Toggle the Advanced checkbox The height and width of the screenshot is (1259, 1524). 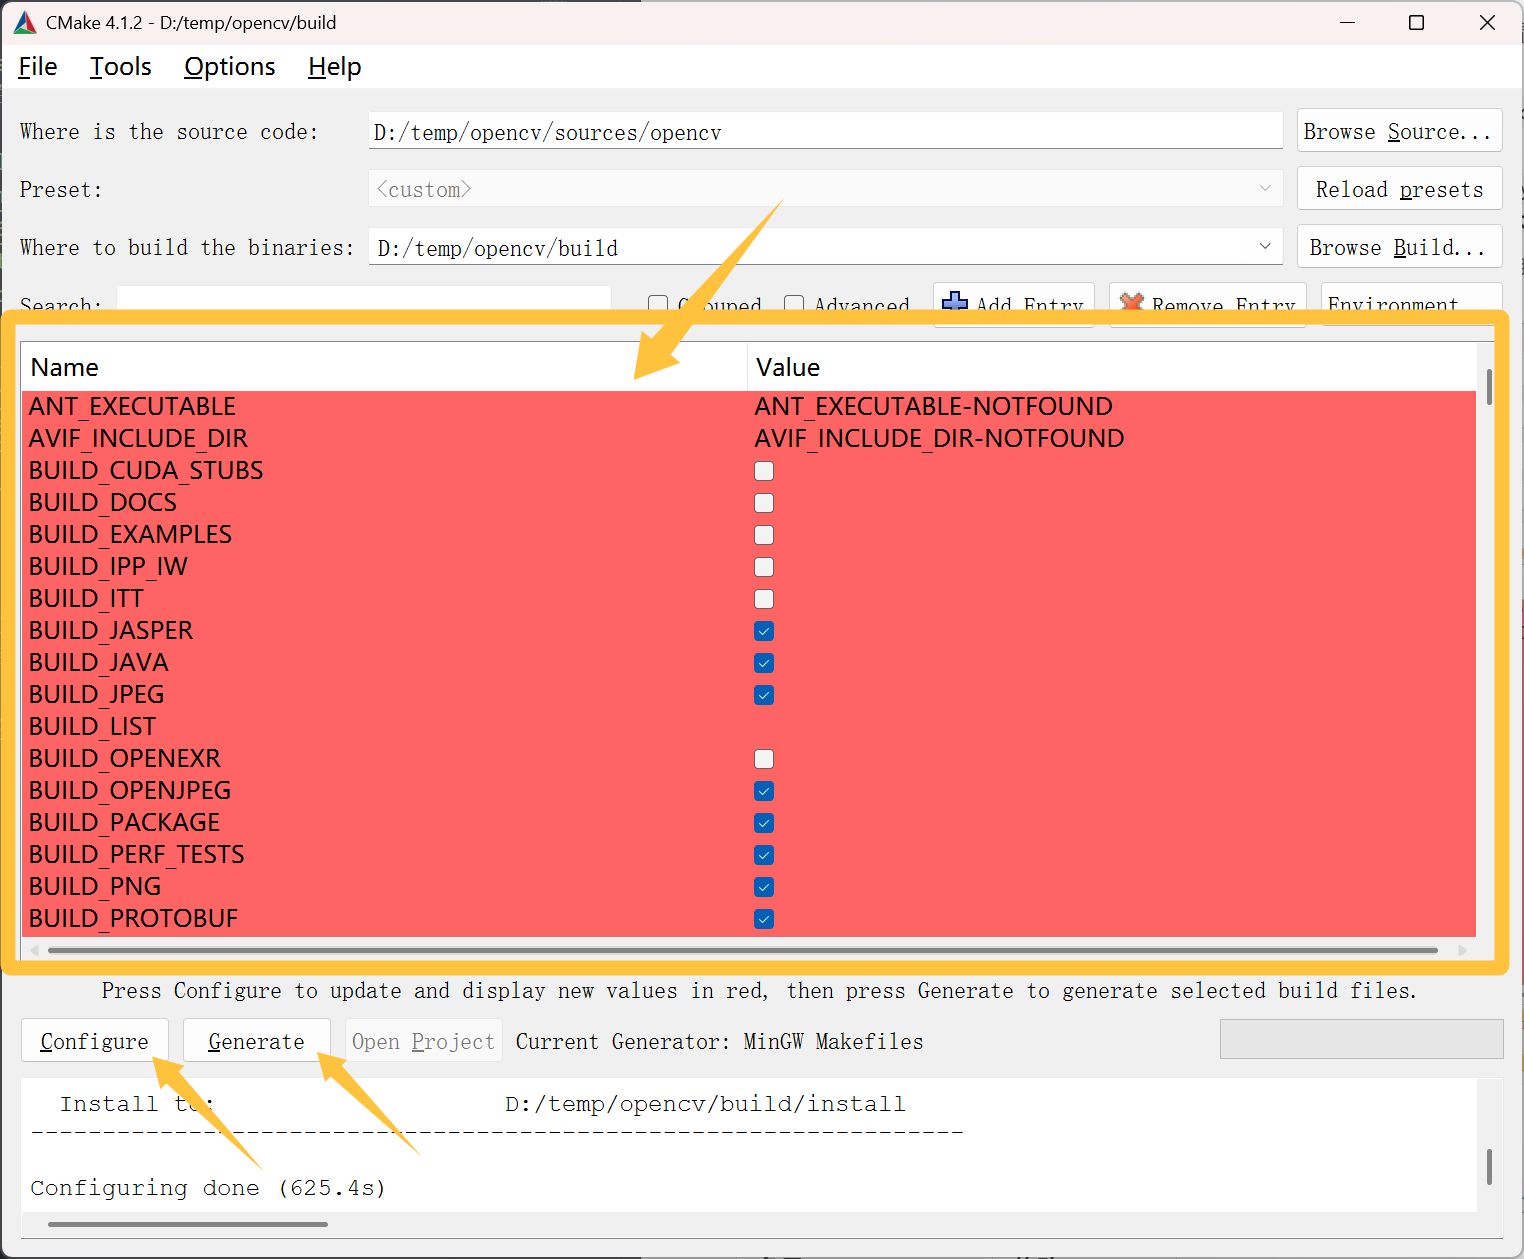click(x=793, y=303)
